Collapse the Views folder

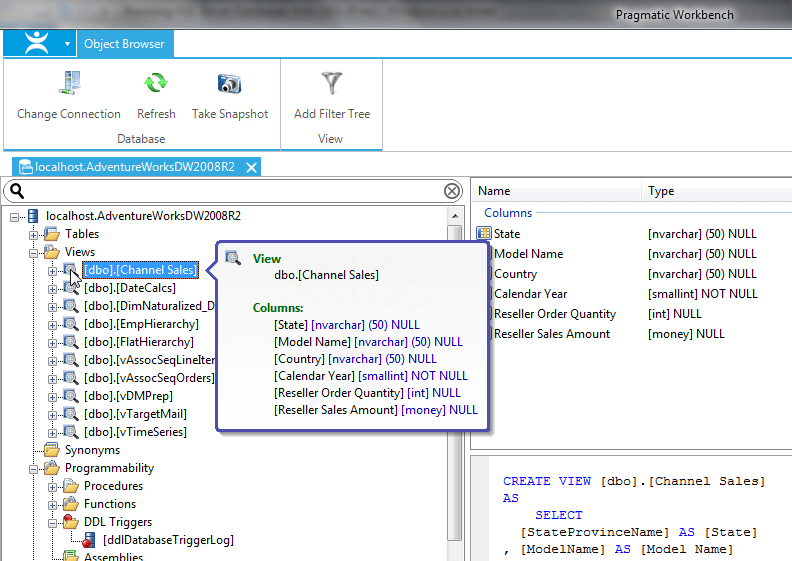click(33, 253)
